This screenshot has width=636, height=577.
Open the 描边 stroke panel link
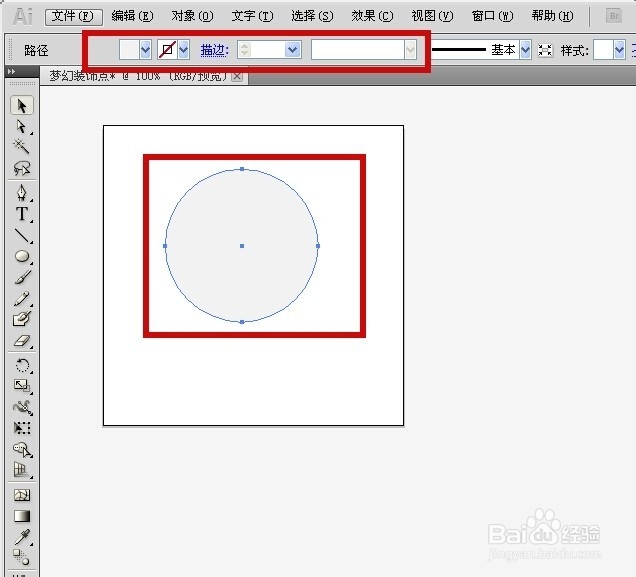215,50
